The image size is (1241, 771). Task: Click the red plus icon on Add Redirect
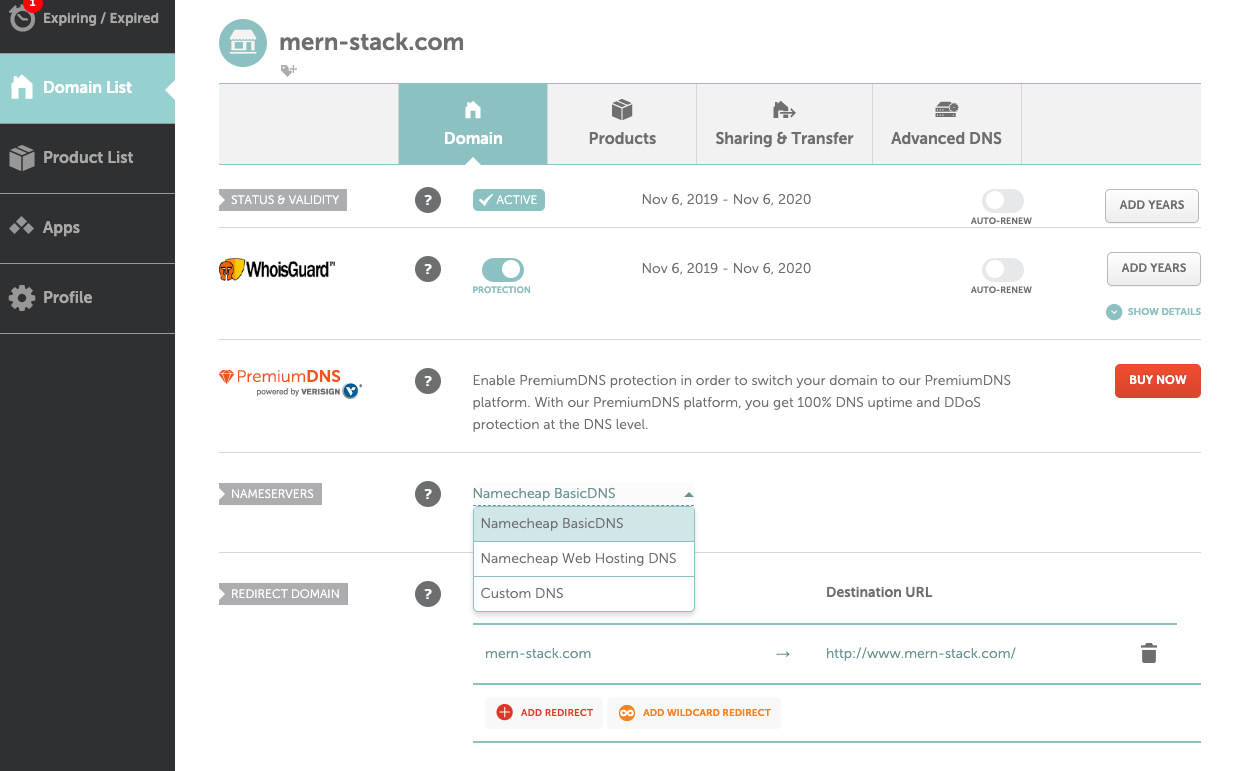504,712
